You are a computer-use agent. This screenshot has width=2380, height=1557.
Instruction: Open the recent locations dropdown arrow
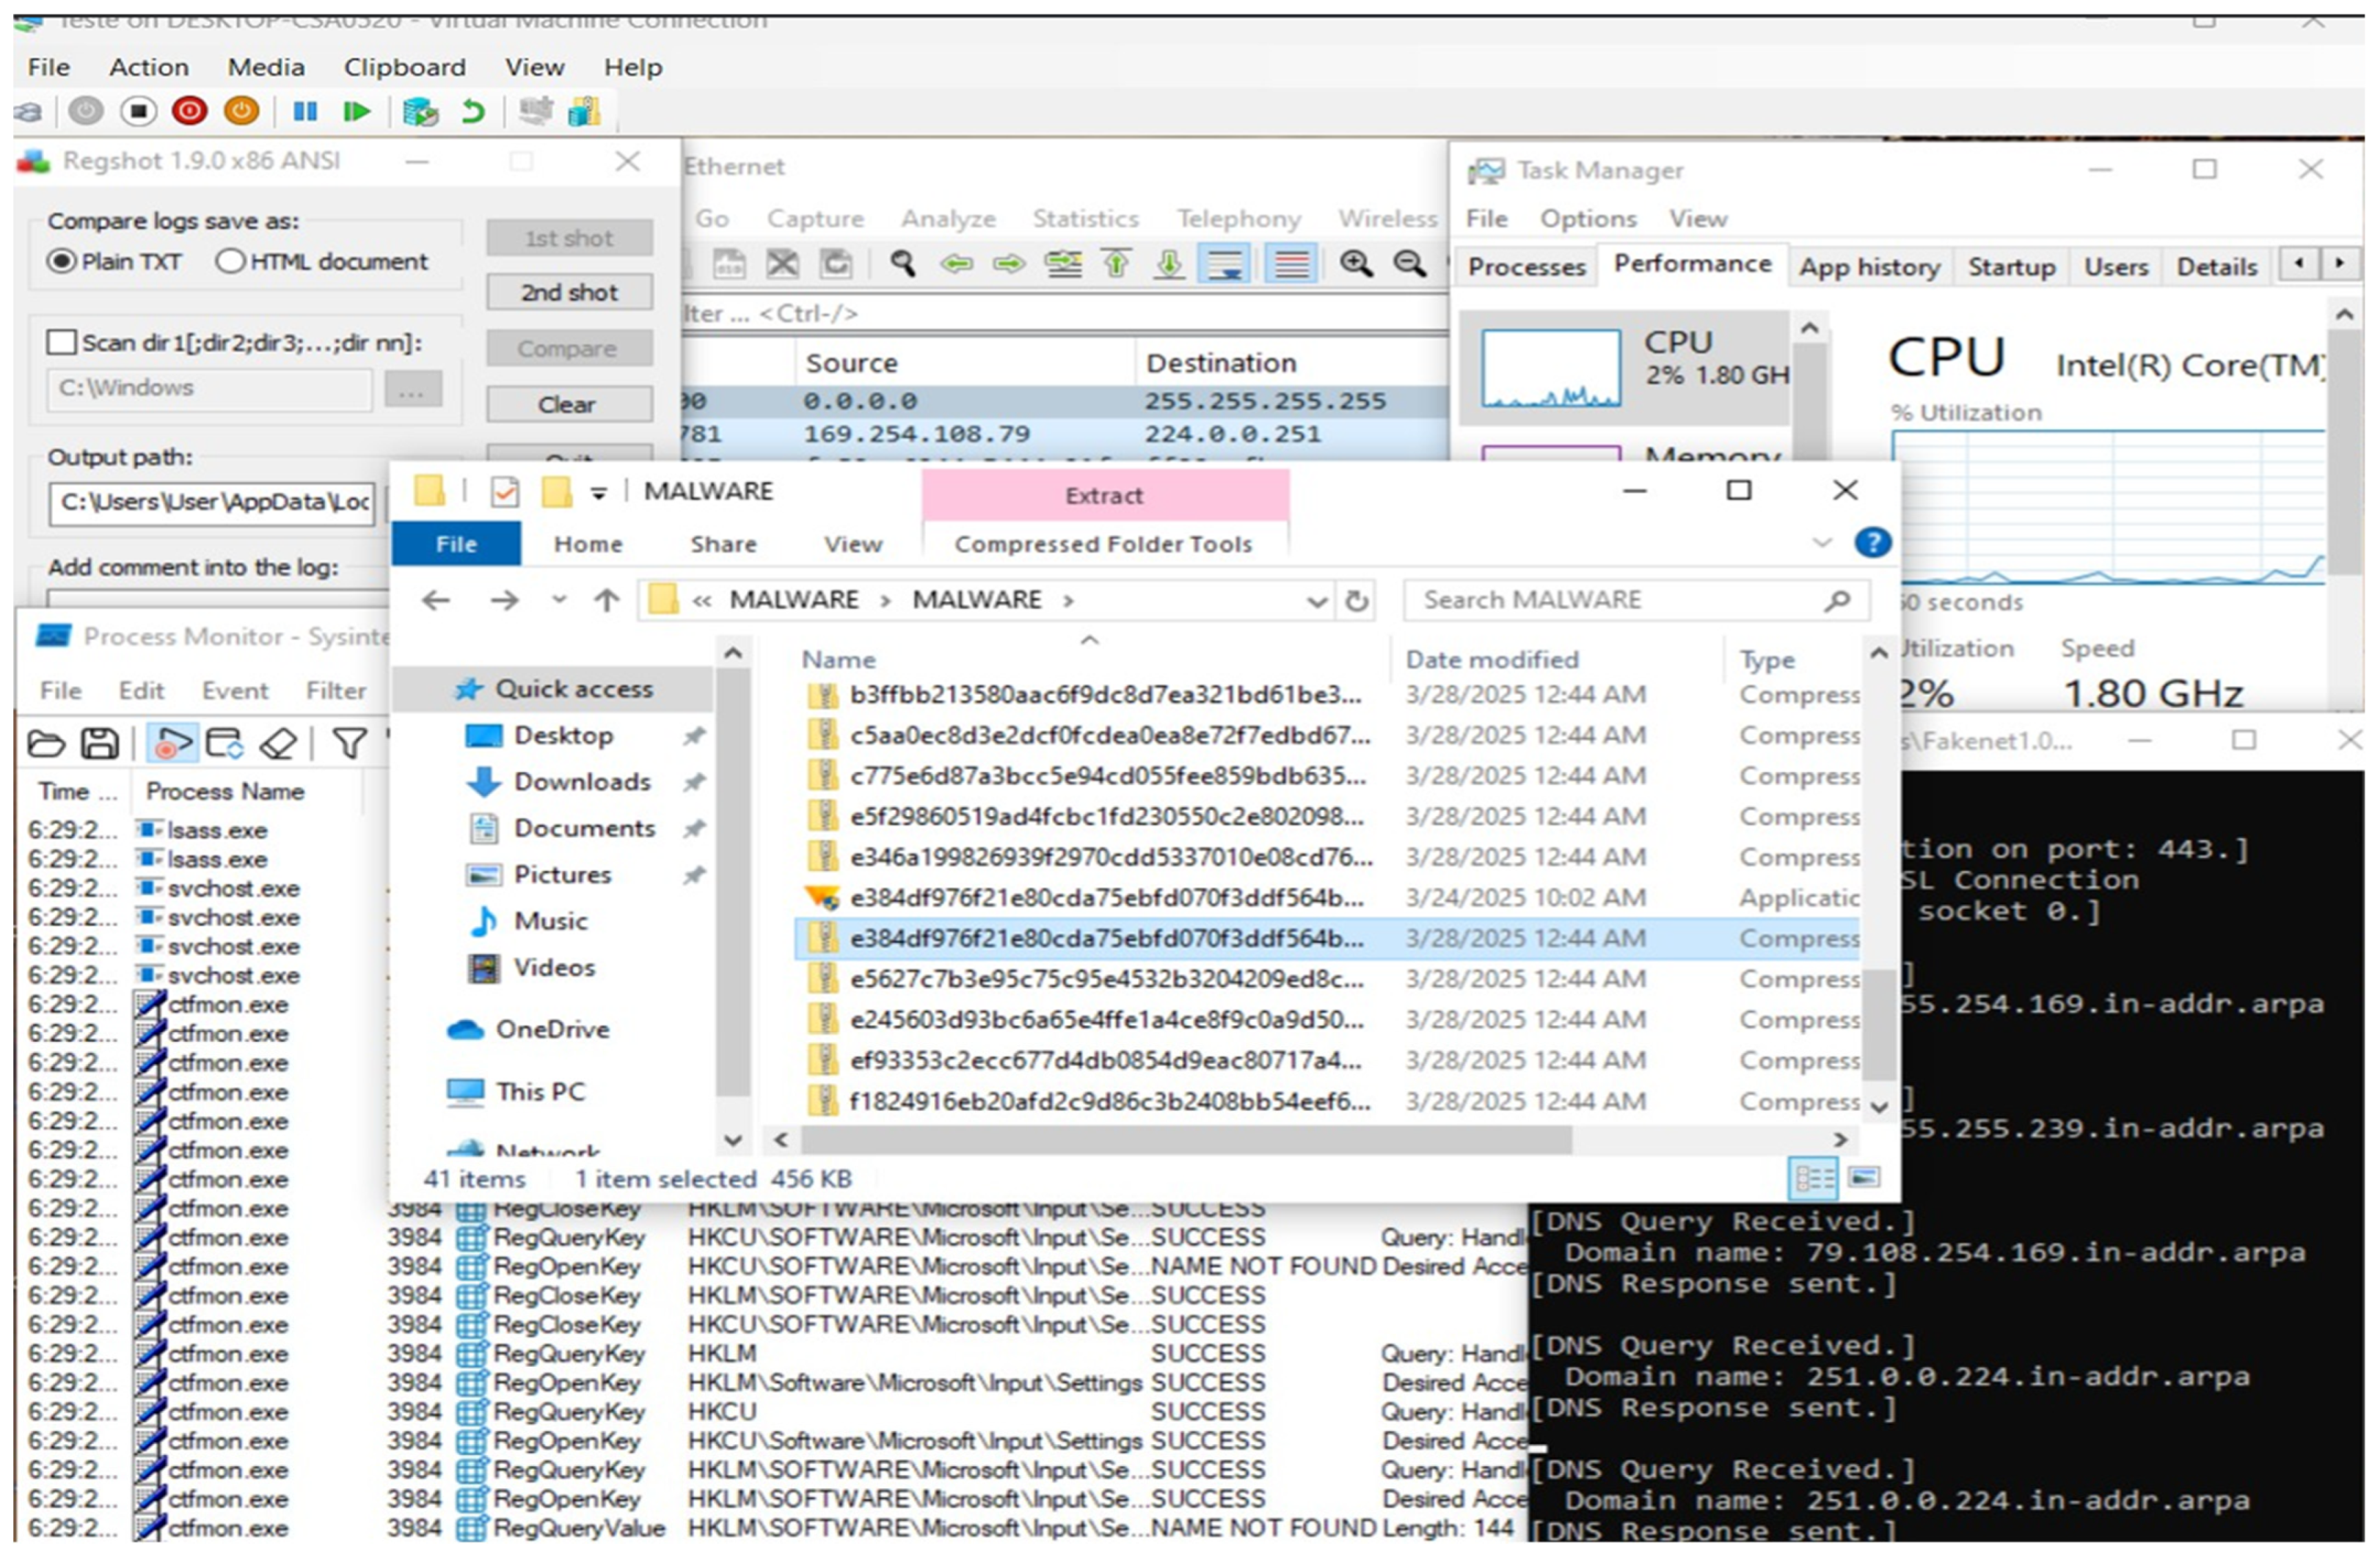click(x=559, y=601)
